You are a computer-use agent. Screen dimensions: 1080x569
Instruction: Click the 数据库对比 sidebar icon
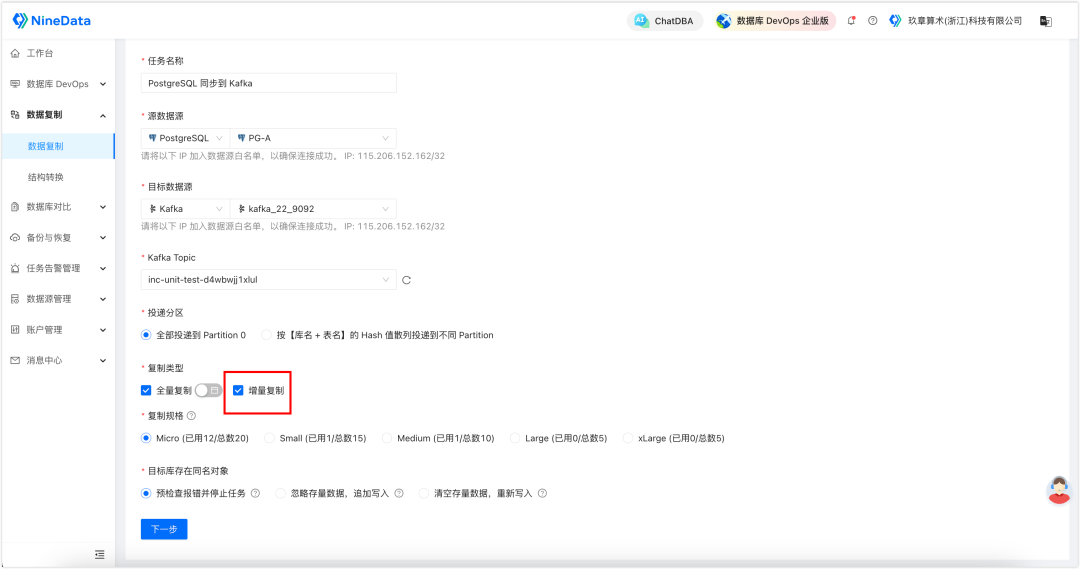tap(15, 207)
